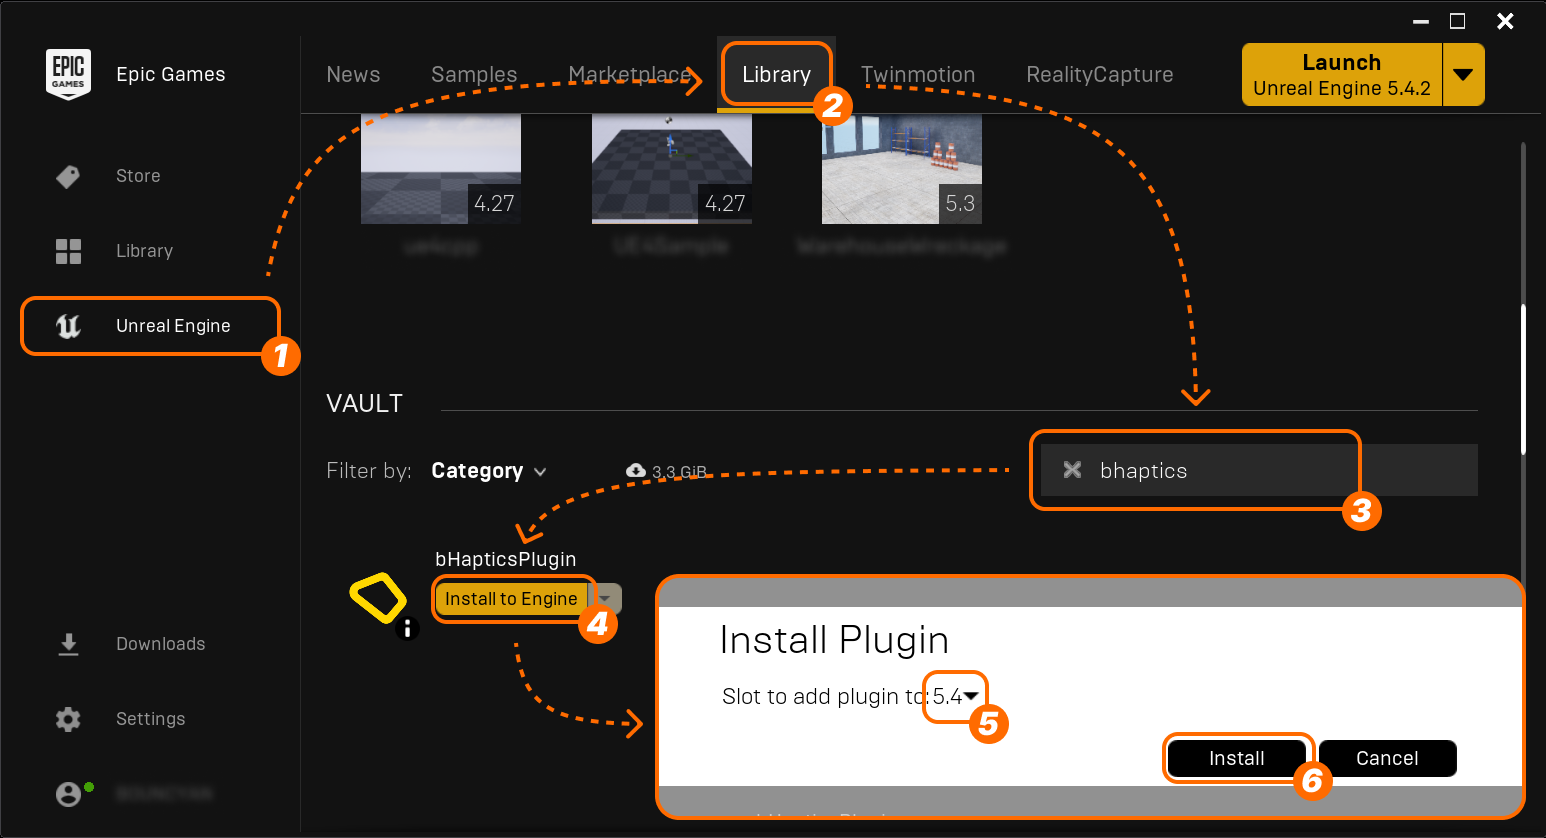
Task: Switch to the Library tab
Action: (776, 75)
